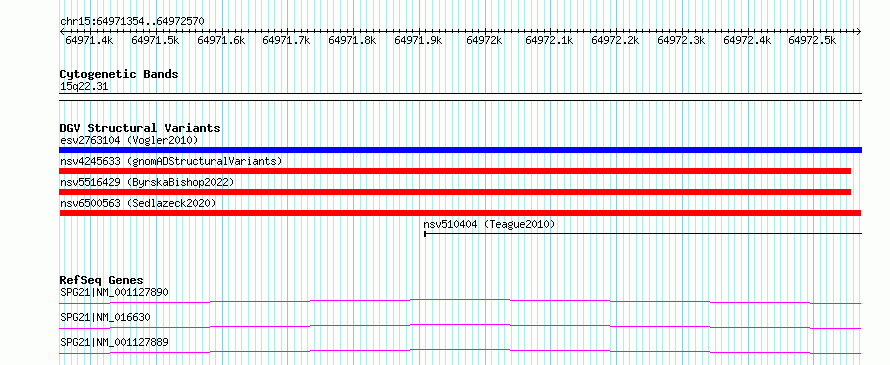890x365 pixels.
Task: Click ruler tick labeled 64972.3k
Action: pos(681,40)
